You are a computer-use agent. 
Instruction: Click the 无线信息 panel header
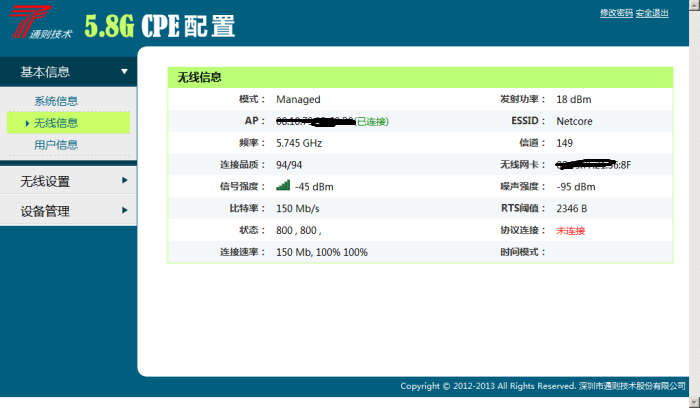coord(420,78)
